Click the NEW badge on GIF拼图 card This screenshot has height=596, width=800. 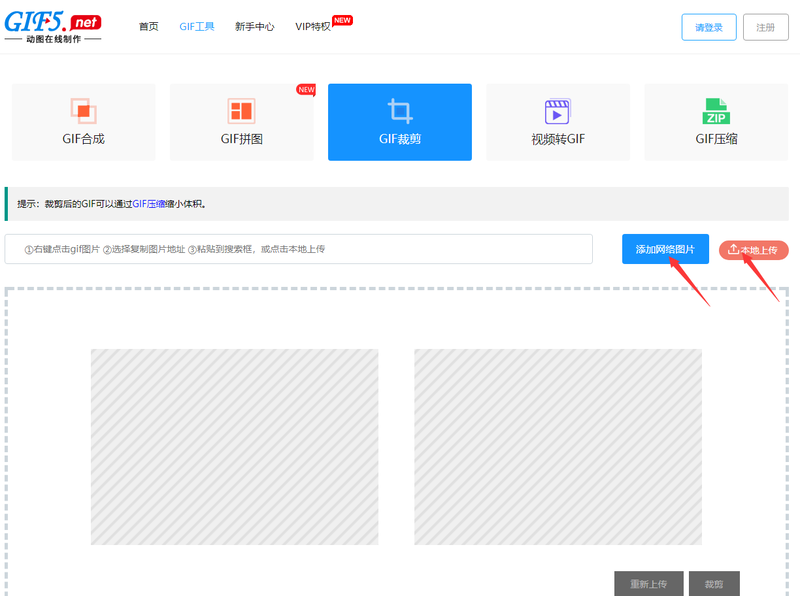(x=306, y=90)
